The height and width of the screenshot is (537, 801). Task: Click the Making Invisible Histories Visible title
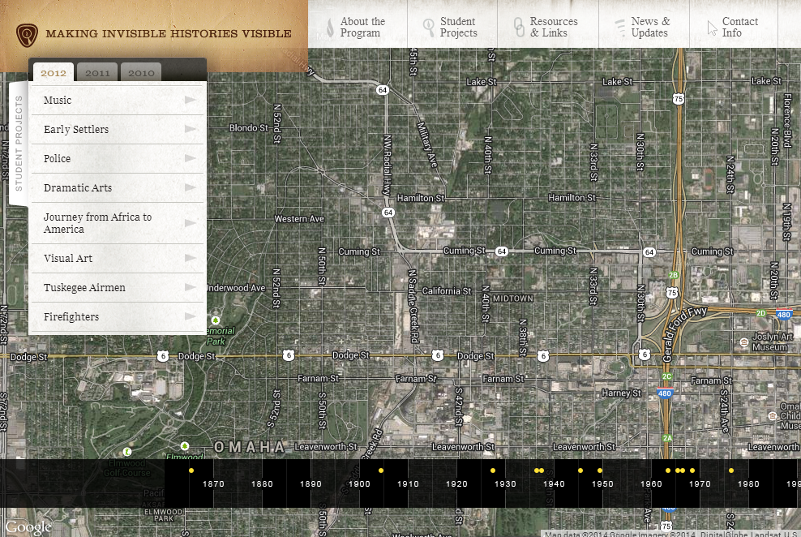coord(169,34)
